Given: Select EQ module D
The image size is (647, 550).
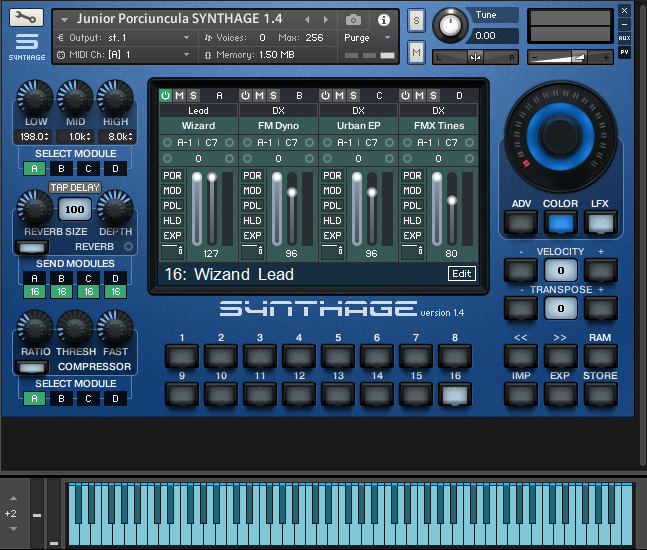Looking at the screenshot, I should click(116, 168).
